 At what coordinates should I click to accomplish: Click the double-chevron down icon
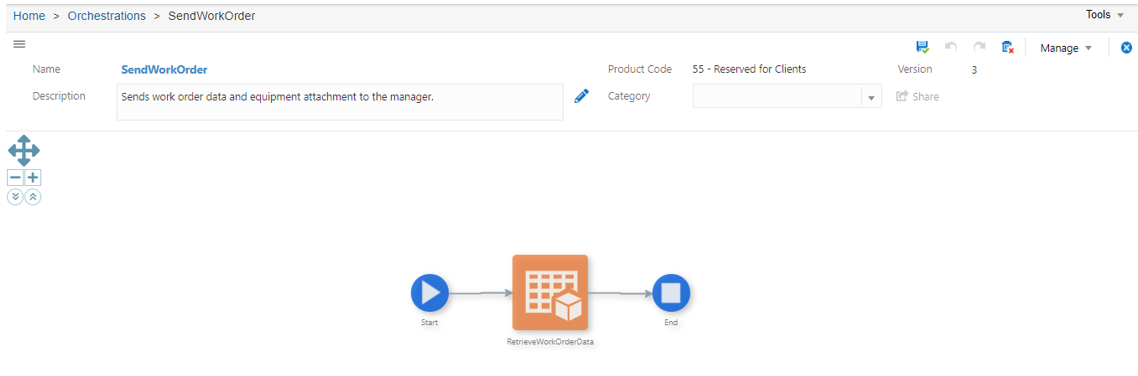(x=15, y=197)
